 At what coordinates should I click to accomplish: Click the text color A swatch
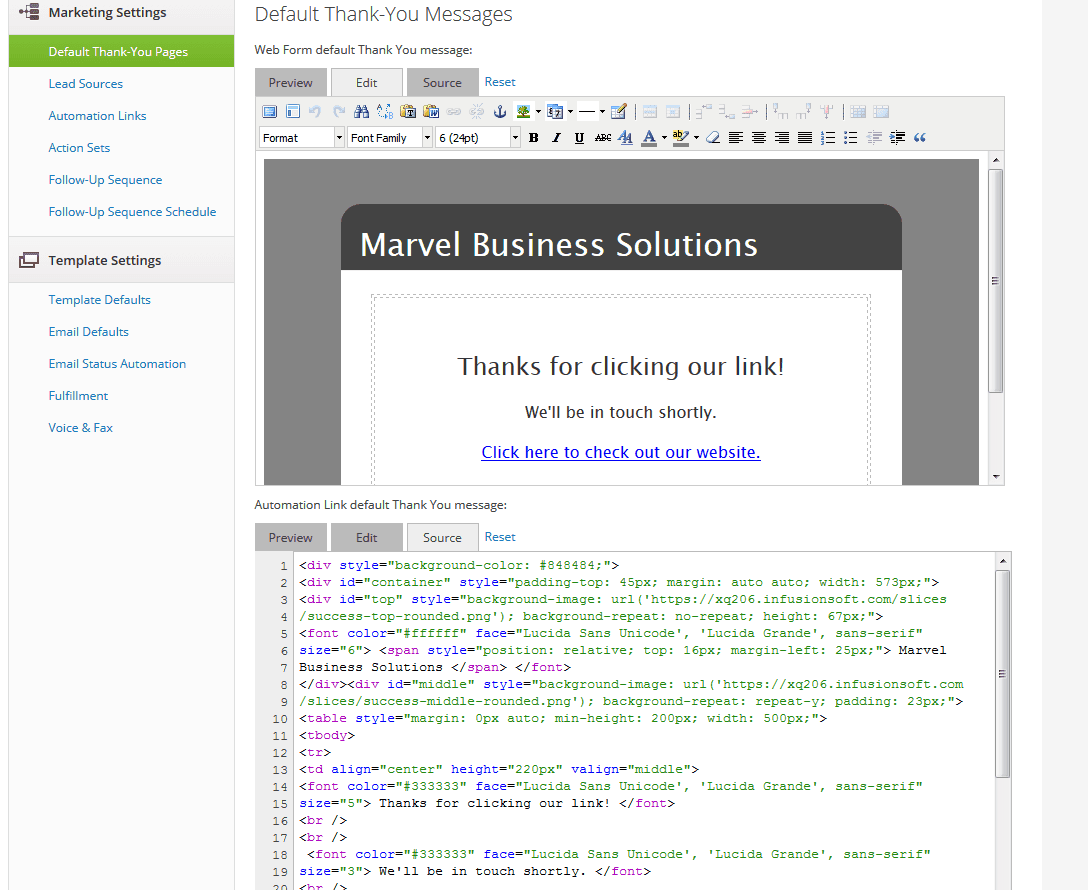(649, 137)
